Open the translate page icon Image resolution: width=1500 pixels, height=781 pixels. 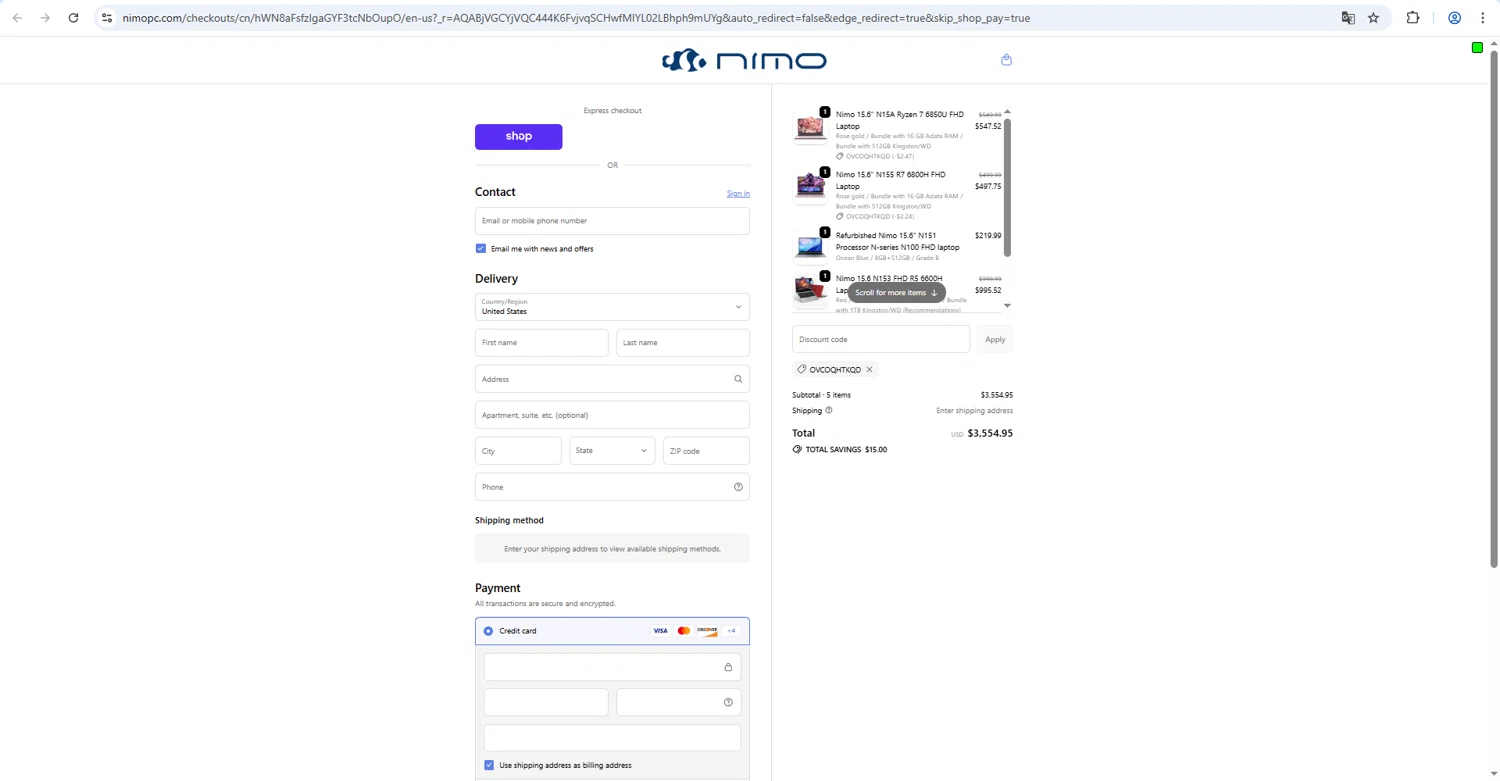click(x=1348, y=18)
